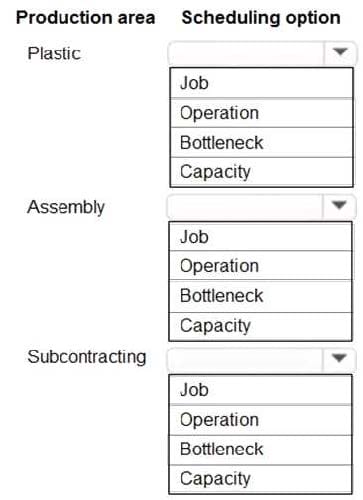This screenshot has height=500, width=363.
Task: Open the Subcontracting scheduling option dropdown arrow
Action: point(339,359)
